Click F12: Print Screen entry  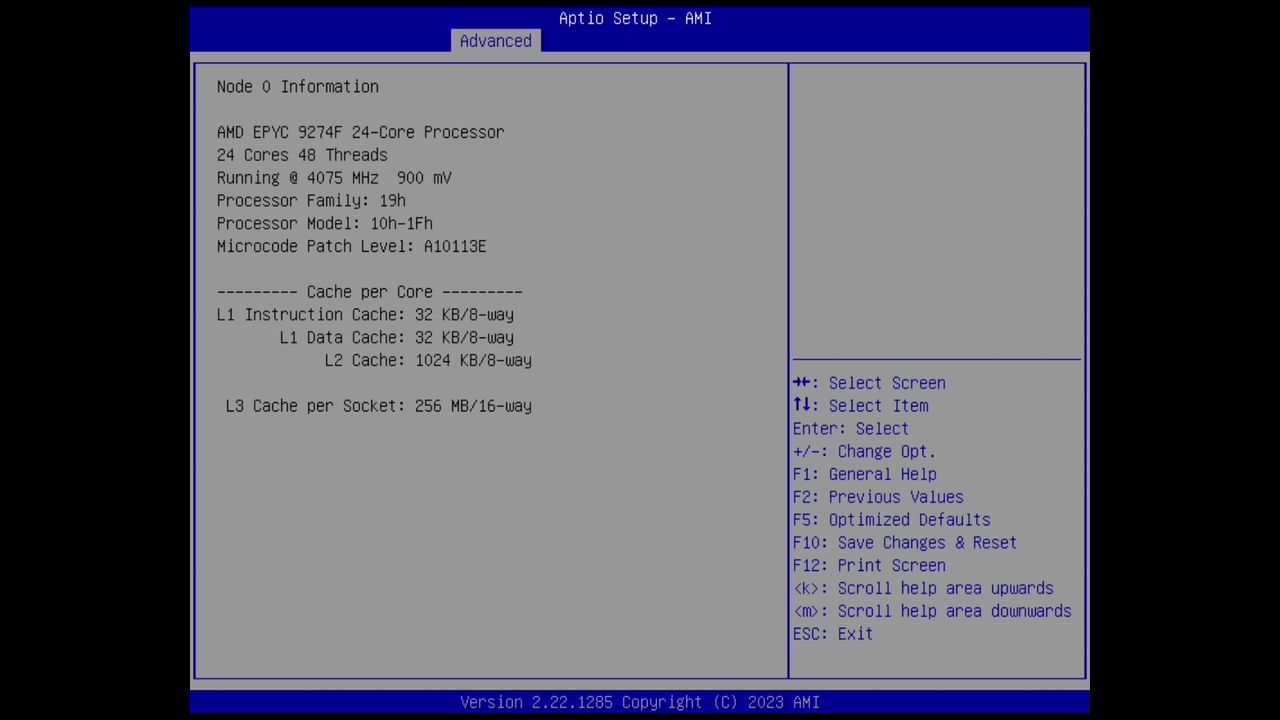[x=869, y=566]
